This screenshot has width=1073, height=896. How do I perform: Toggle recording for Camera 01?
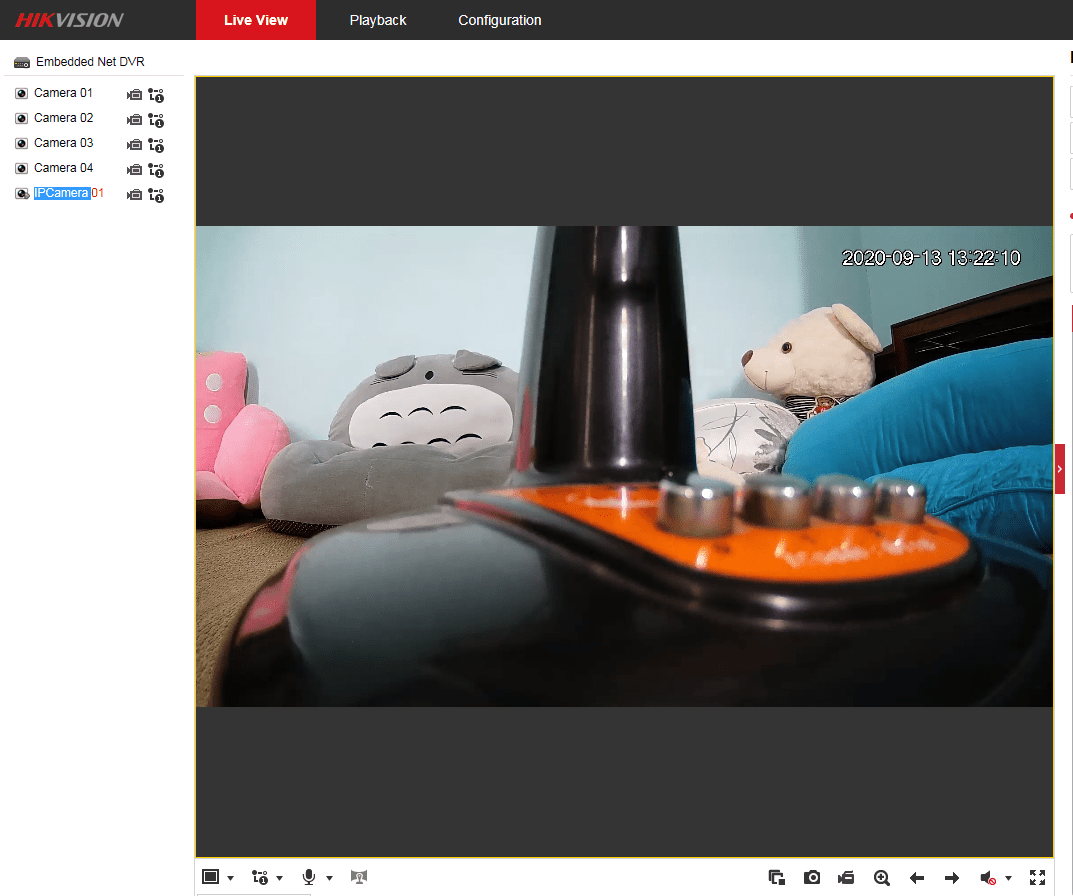coord(134,95)
